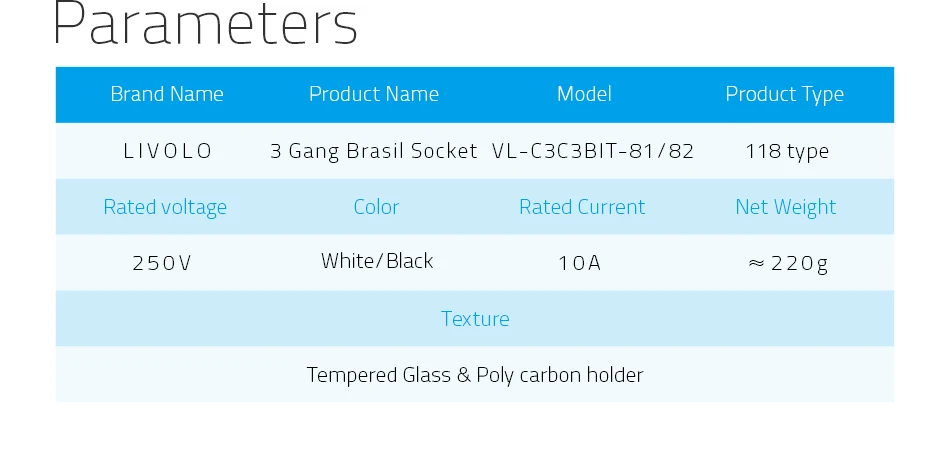Click the Texture label row
Viewport: 950px width, 464px height.
[475, 319]
